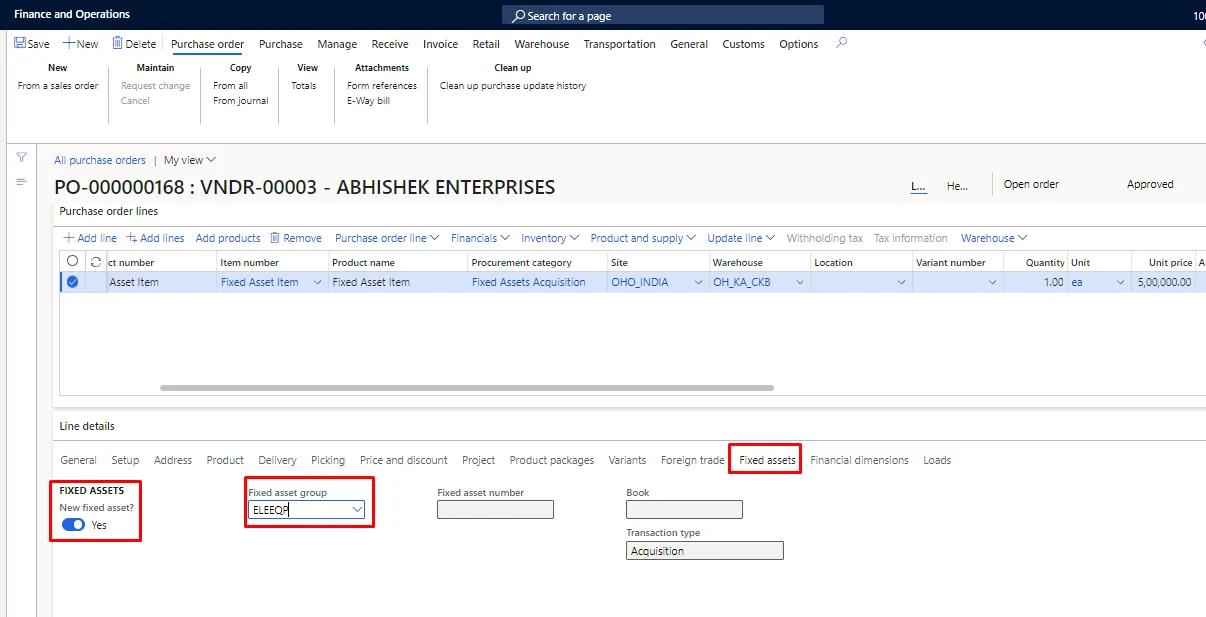Select the checked row marker for Asset Item
Image resolution: width=1206 pixels, height=617 pixels.
[x=72, y=282]
